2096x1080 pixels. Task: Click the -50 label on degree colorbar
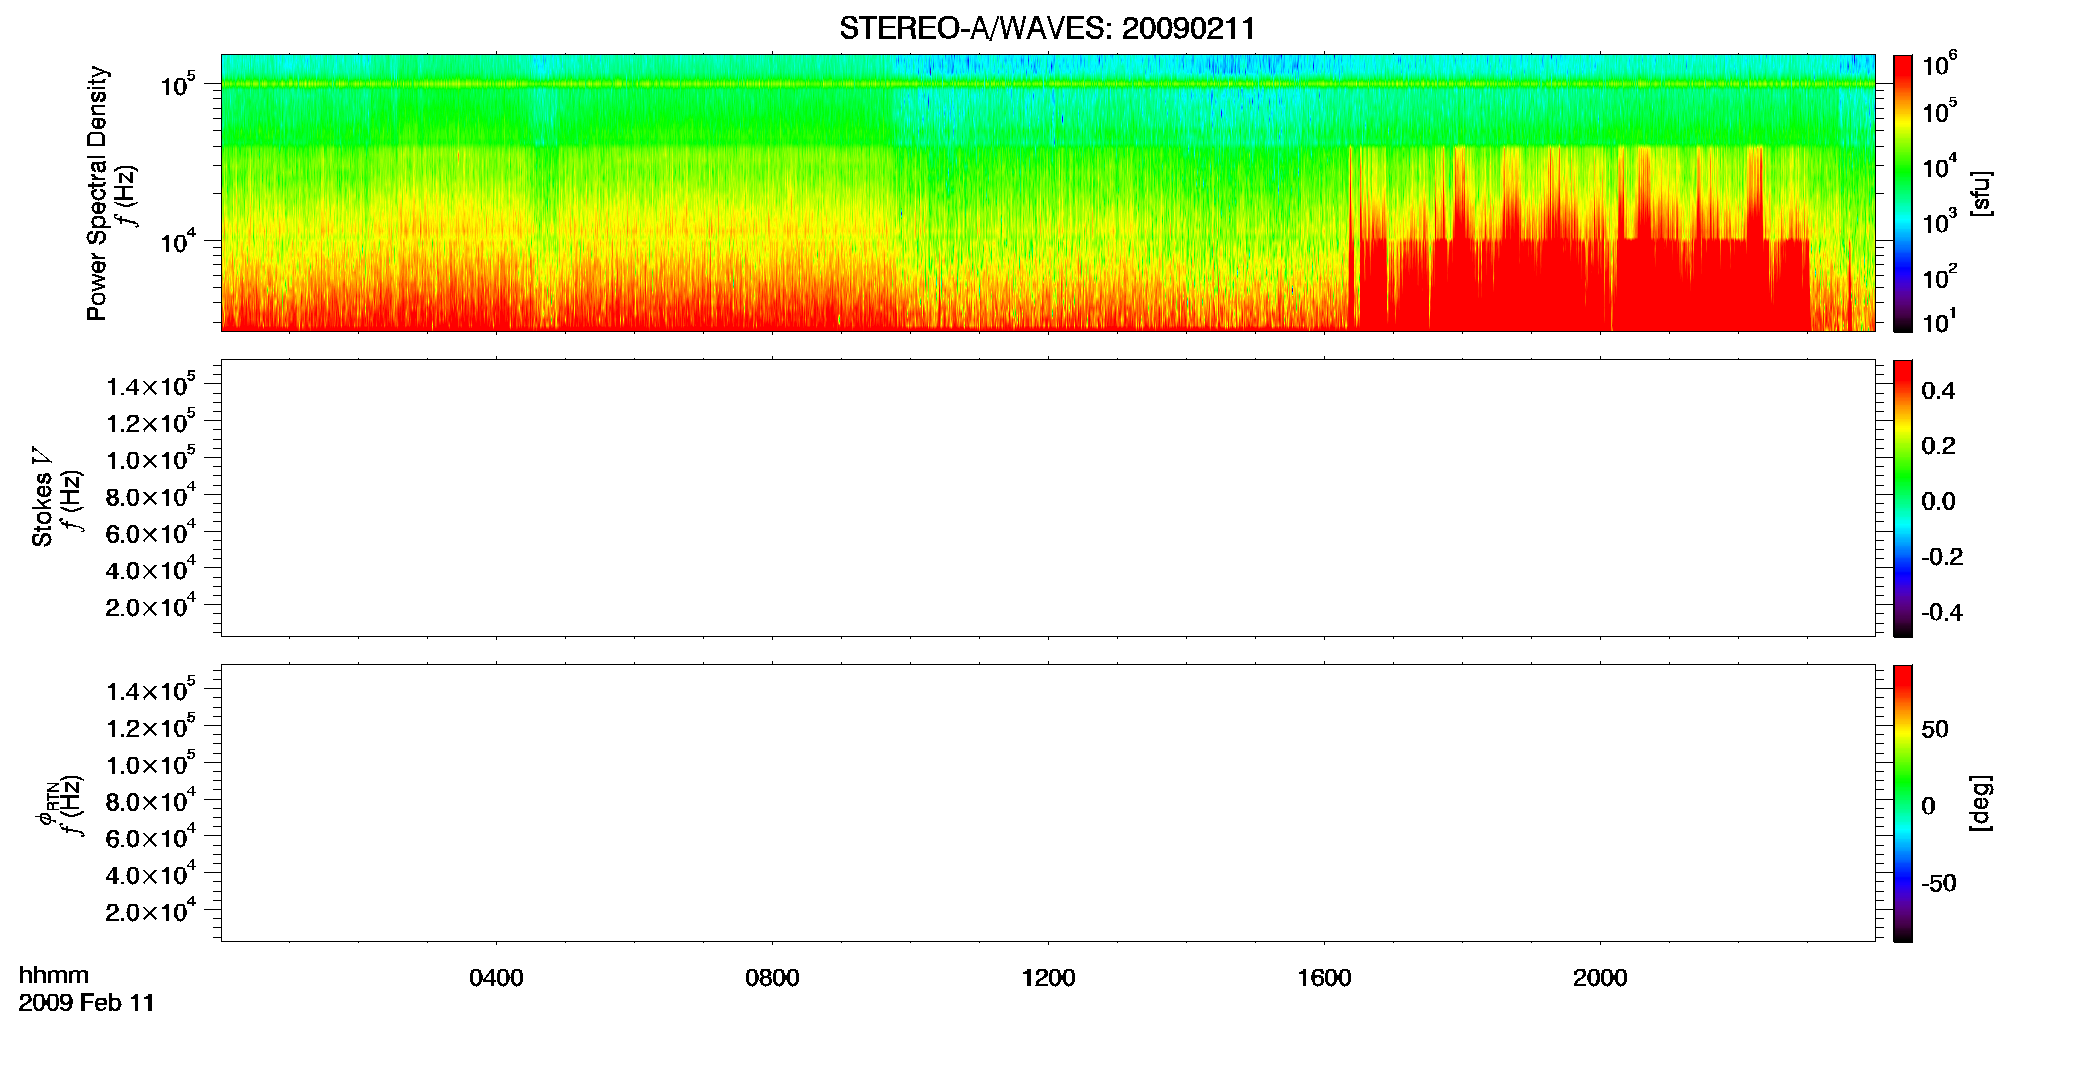pos(1939,883)
